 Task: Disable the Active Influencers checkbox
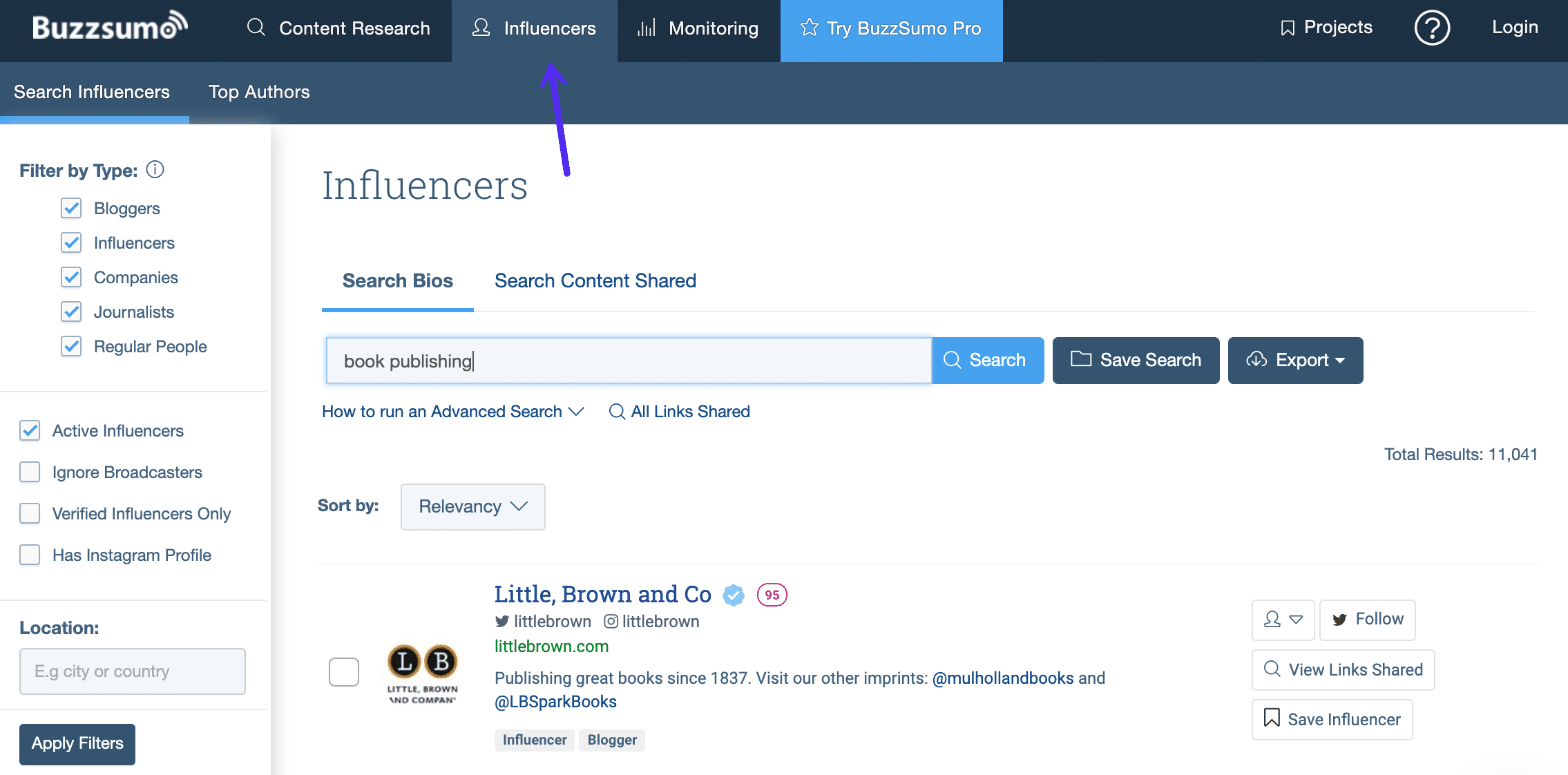click(30, 431)
